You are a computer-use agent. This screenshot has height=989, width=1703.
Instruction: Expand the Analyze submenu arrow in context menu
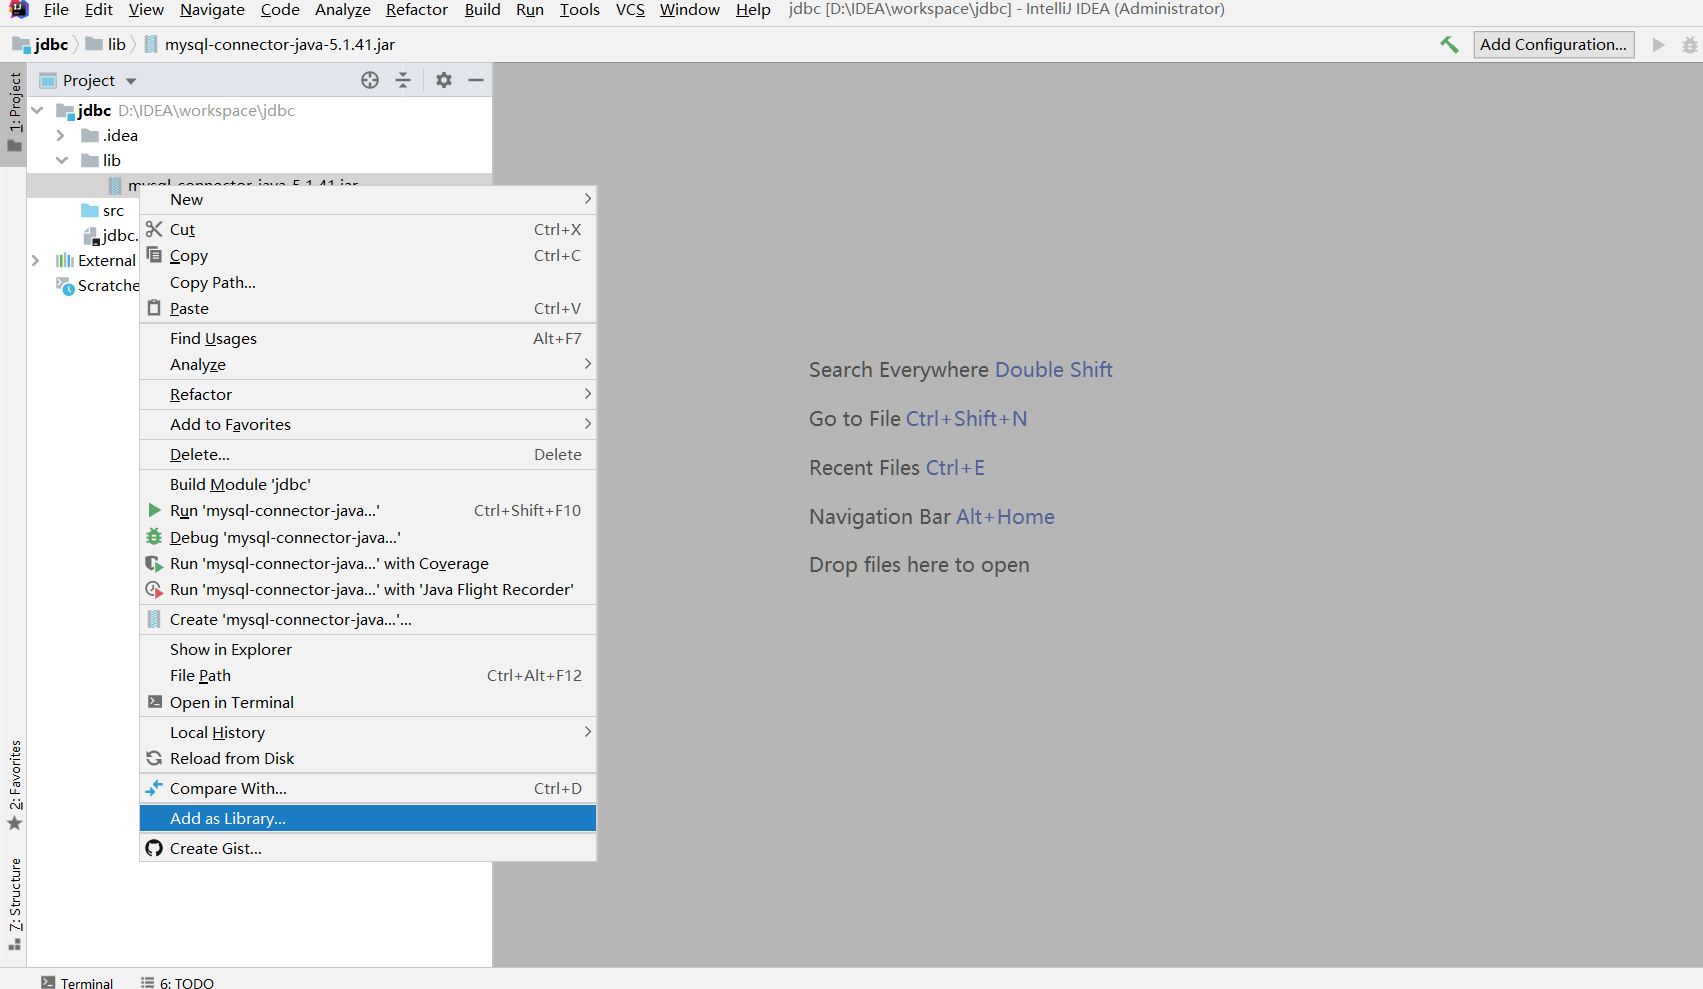pyautogui.click(x=587, y=364)
